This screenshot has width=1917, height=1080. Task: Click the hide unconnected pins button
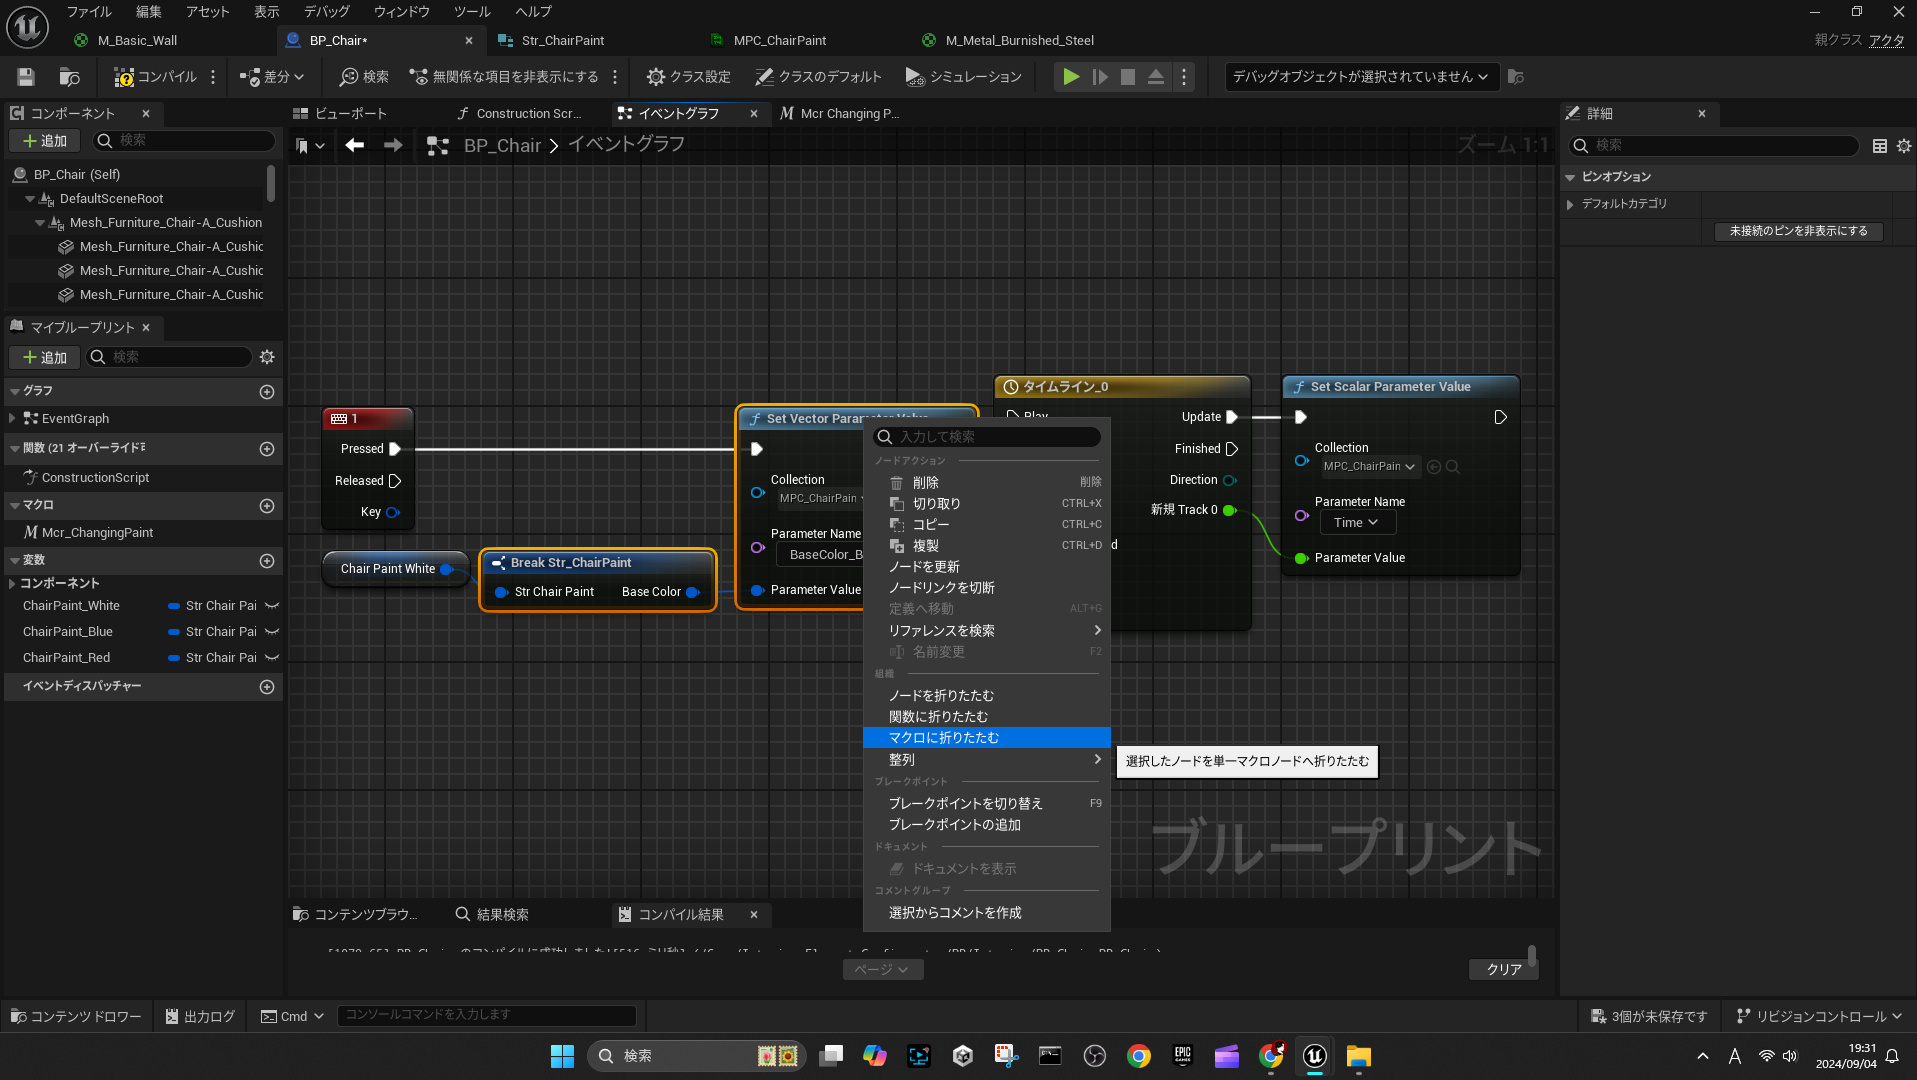click(1797, 231)
